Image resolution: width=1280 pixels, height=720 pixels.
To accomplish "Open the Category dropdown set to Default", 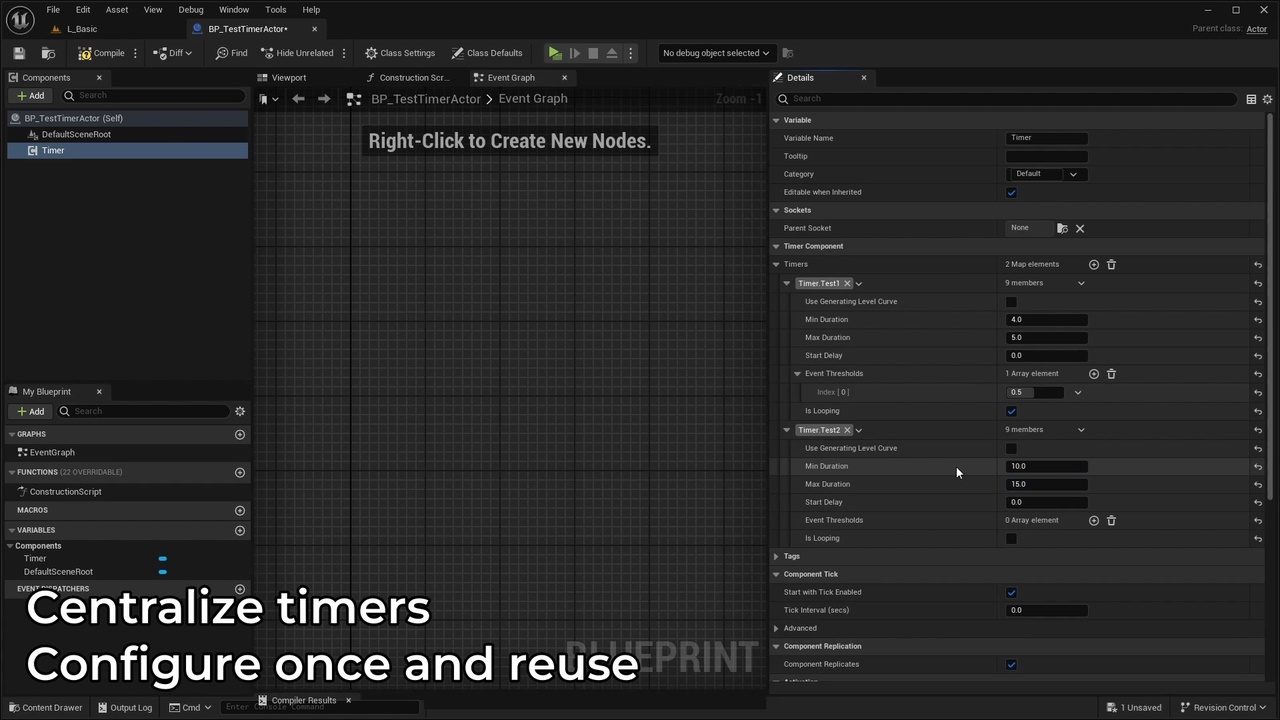I will (x=1047, y=174).
